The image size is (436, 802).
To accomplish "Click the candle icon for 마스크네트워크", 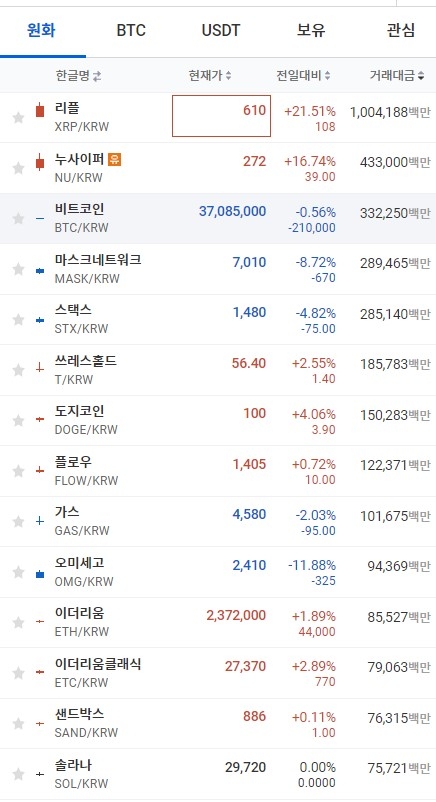I will coord(40,271).
